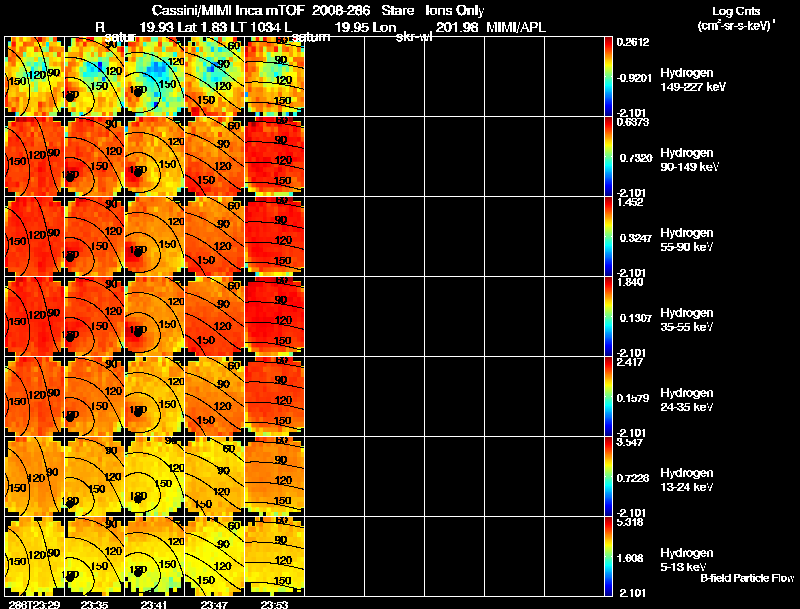The width and height of the screenshot is (800, 609).
Task: Click the '23:53' time label
Action: tap(274, 604)
